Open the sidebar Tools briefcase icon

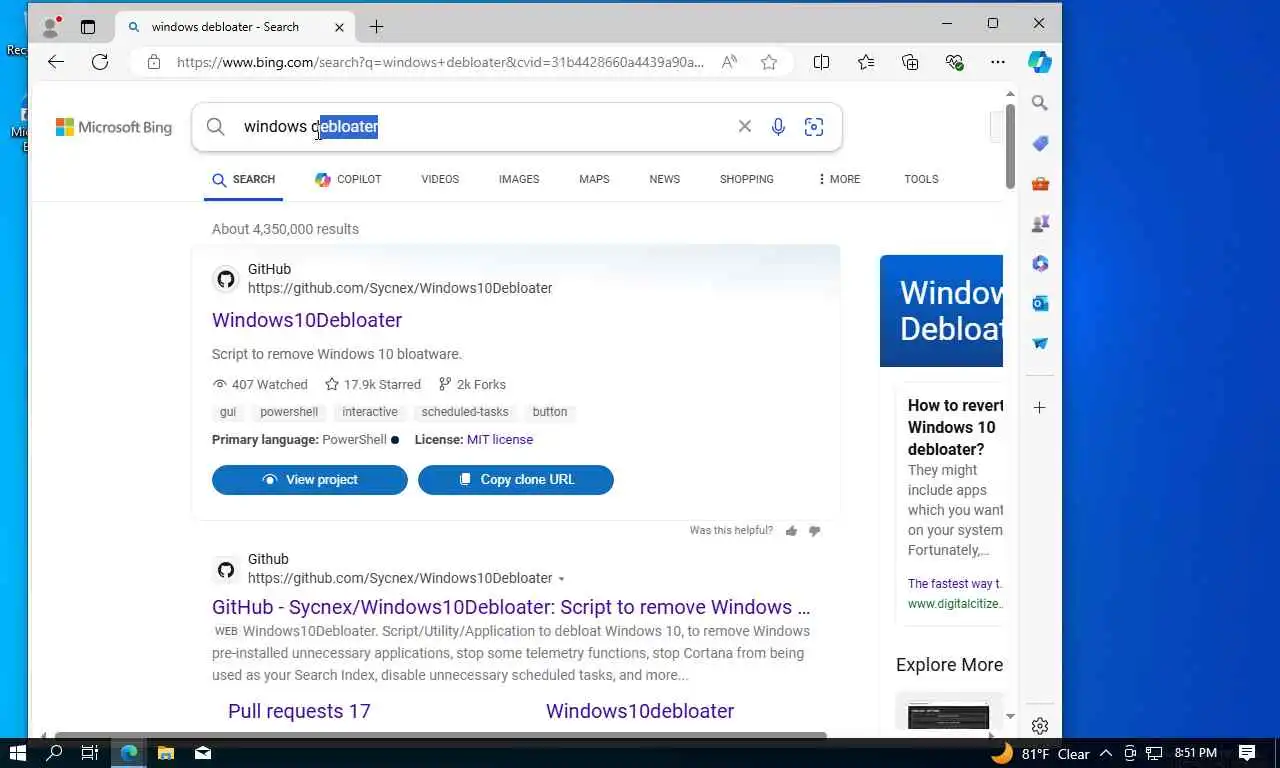pyautogui.click(x=1040, y=183)
